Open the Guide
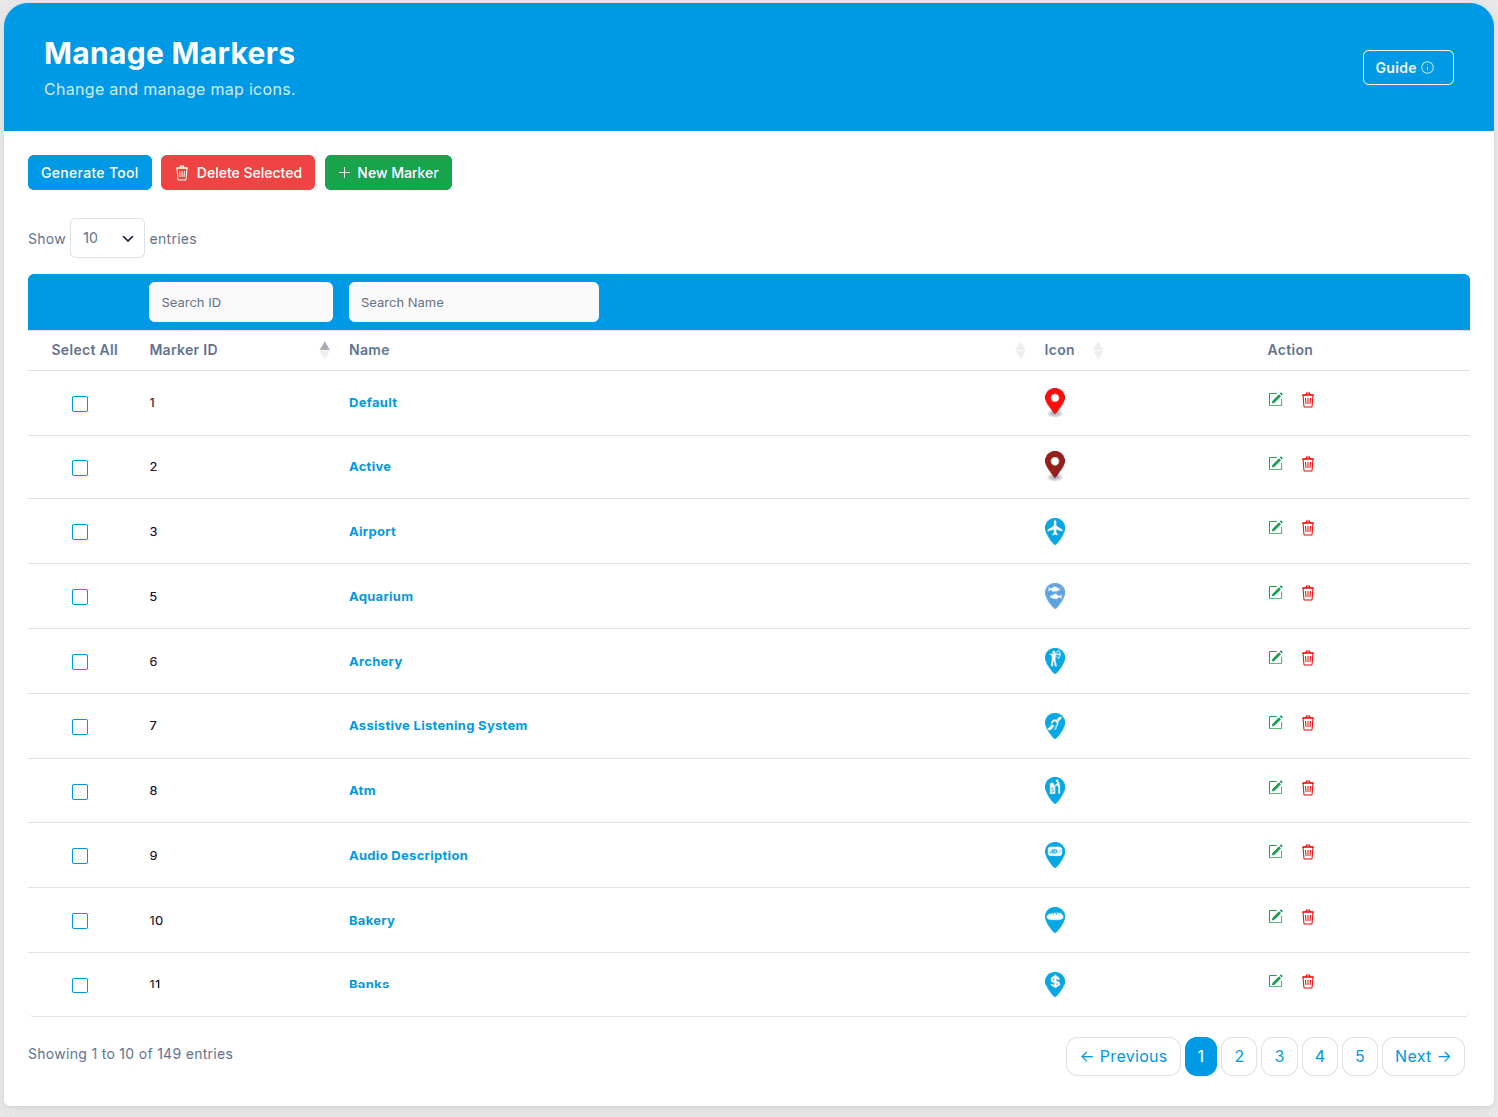This screenshot has height=1117, width=1498. (1408, 68)
